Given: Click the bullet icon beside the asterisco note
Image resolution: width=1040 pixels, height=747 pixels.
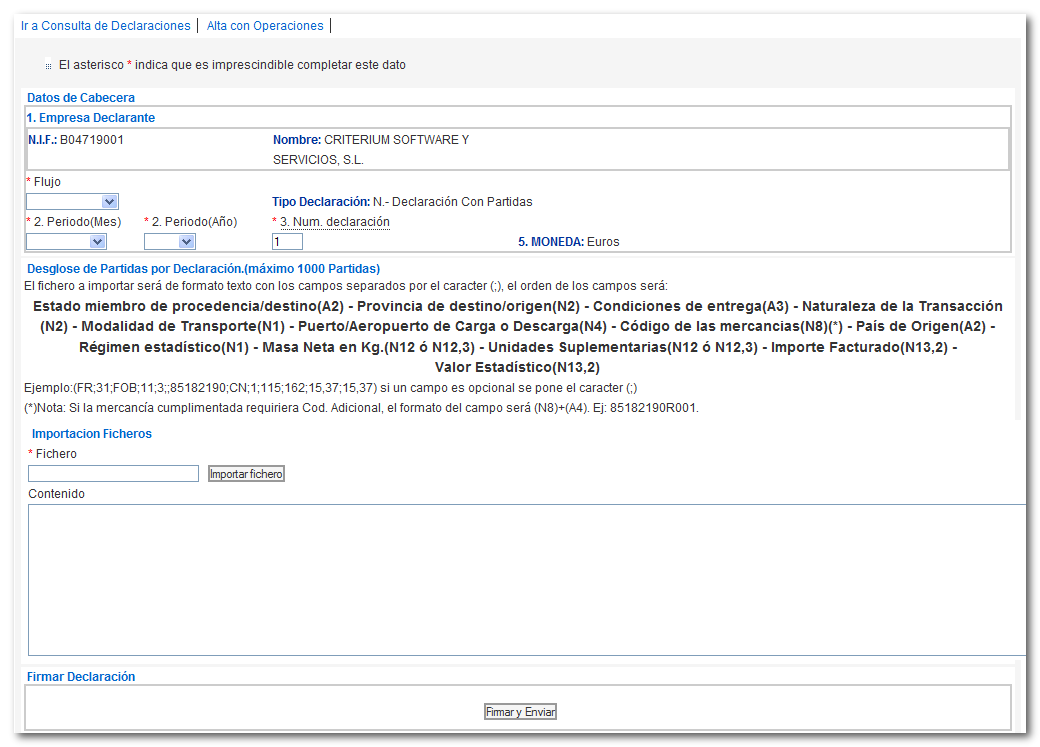Looking at the screenshot, I should (x=48, y=66).
